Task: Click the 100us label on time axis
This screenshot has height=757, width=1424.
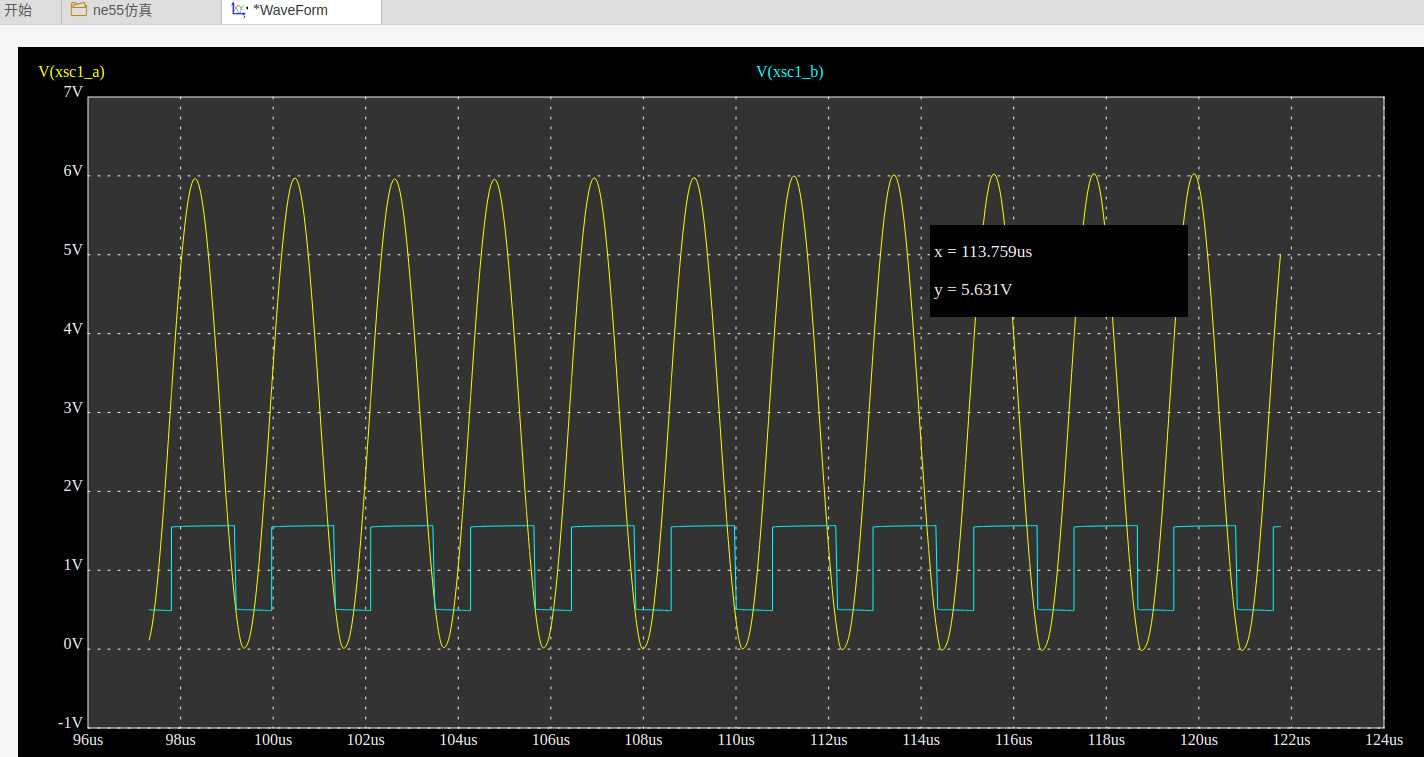Action: 273,740
